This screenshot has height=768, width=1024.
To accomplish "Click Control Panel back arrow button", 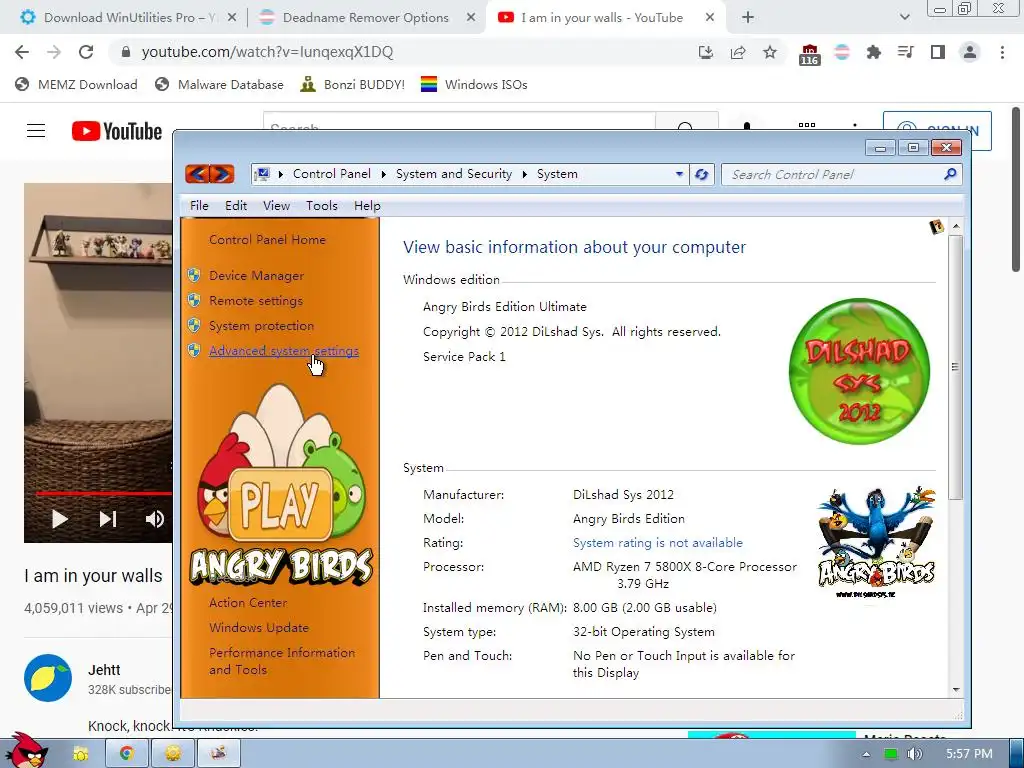I will tap(198, 174).
